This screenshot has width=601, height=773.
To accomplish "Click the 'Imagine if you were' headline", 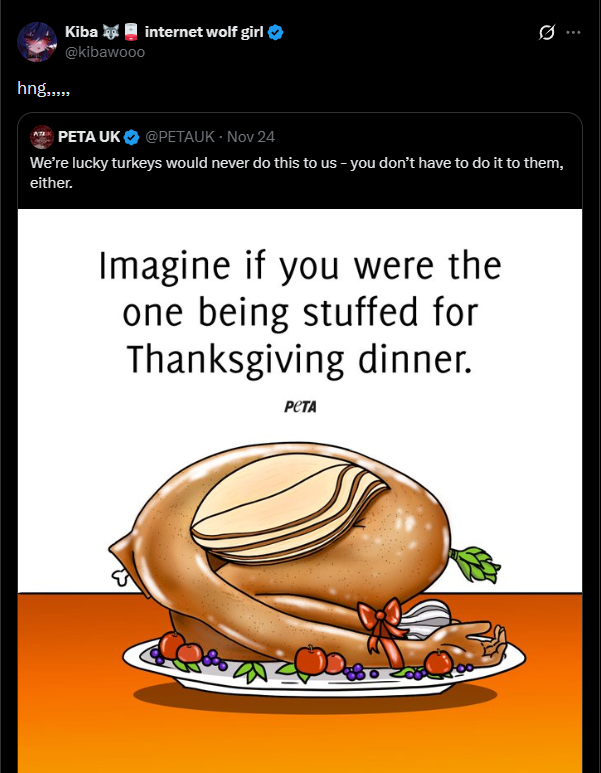I will (x=300, y=267).
